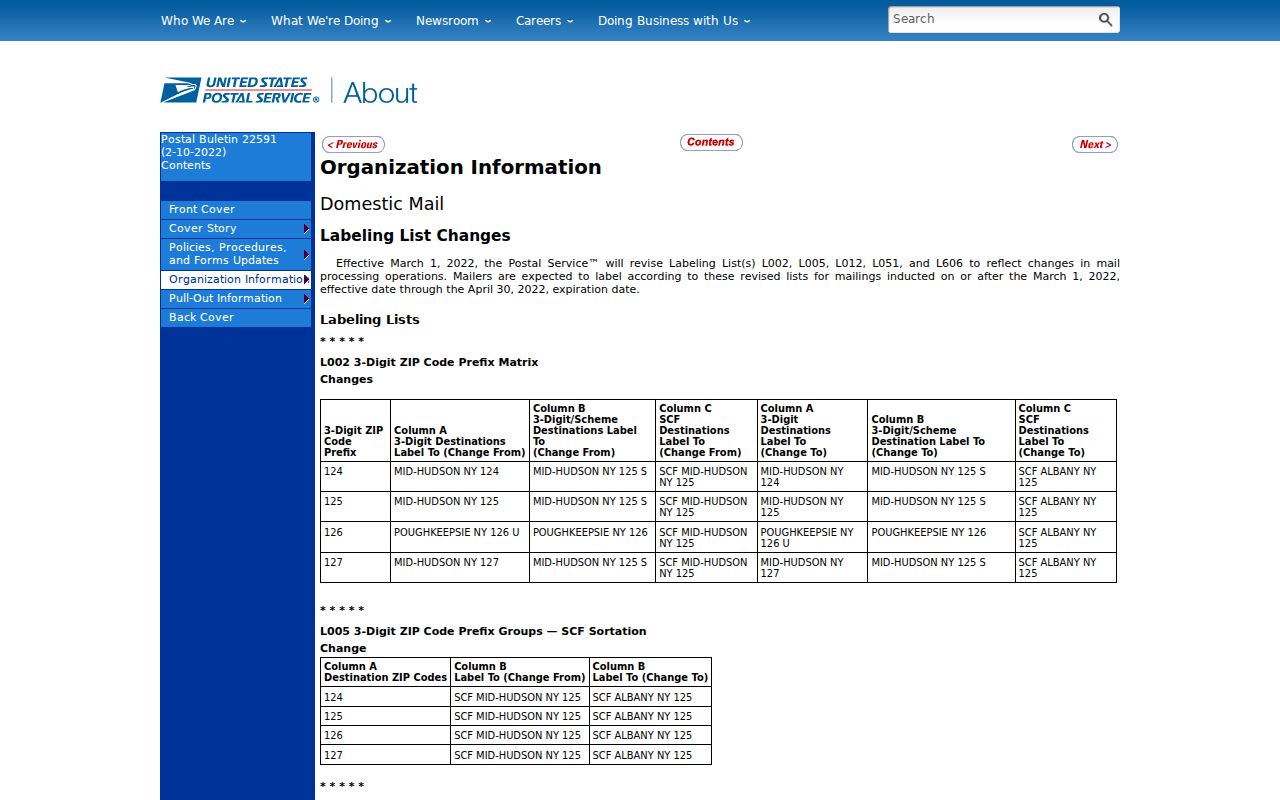Open the USPS eagle logo
This screenshot has height=800, width=1280.
coord(240,90)
